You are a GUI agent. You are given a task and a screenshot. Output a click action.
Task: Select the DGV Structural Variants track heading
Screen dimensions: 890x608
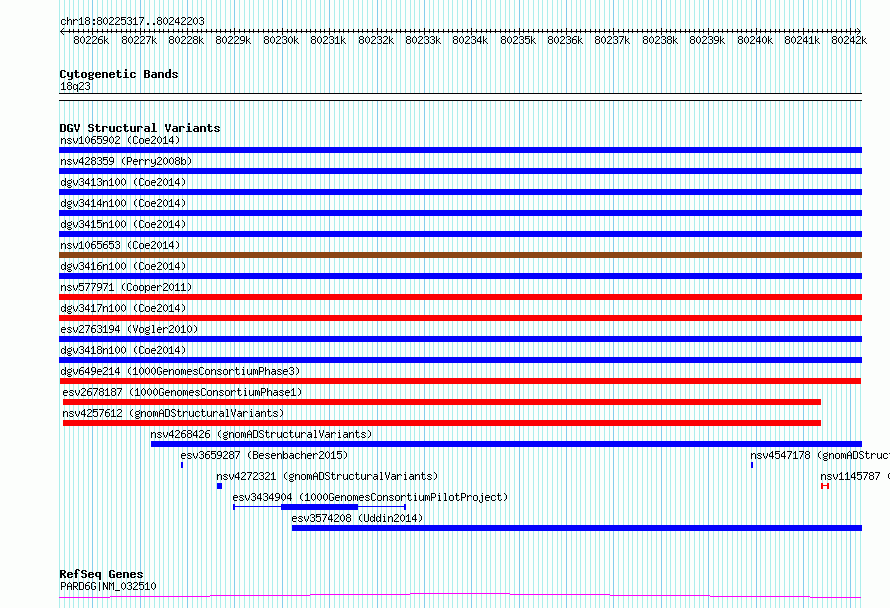[140, 128]
